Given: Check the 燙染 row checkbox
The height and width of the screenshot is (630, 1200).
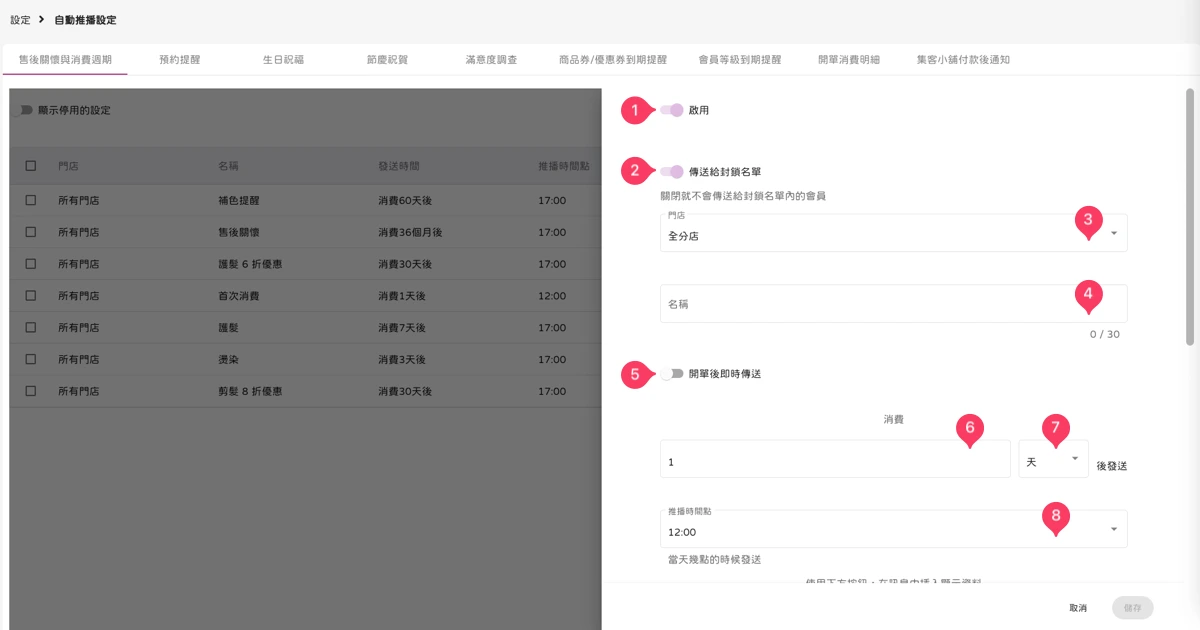Looking at the screenshot, I should (31, 359).
